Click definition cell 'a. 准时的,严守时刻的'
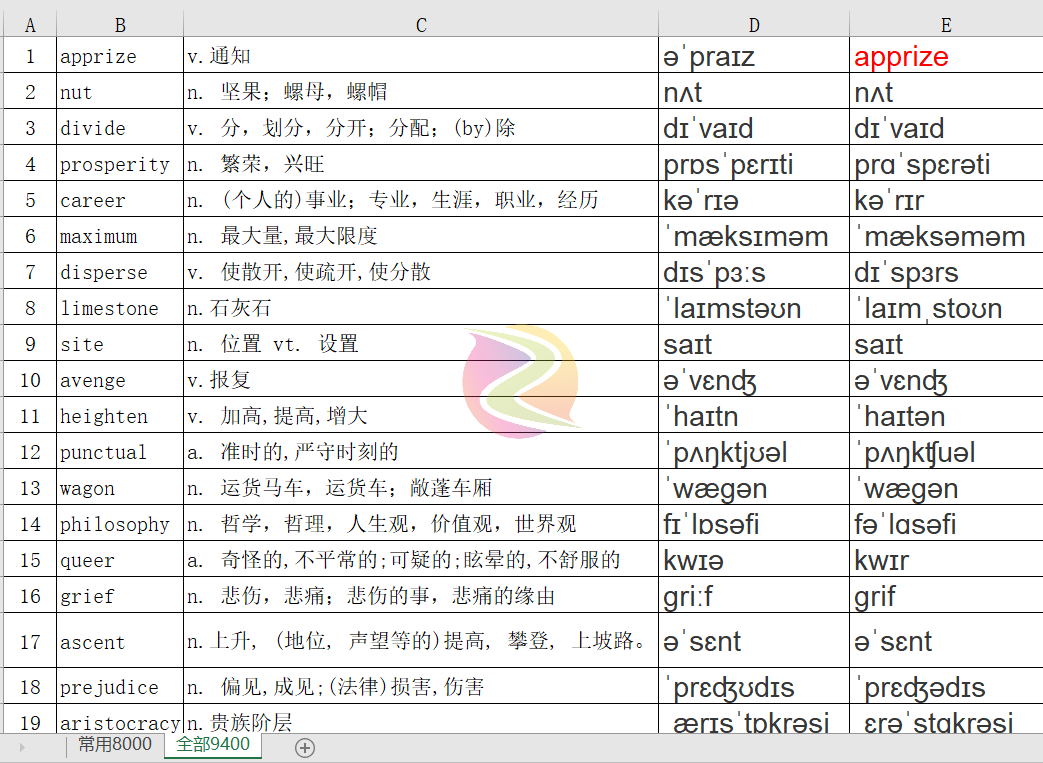The height and width of the screenshot is (763, 1043). click(421, 451)
